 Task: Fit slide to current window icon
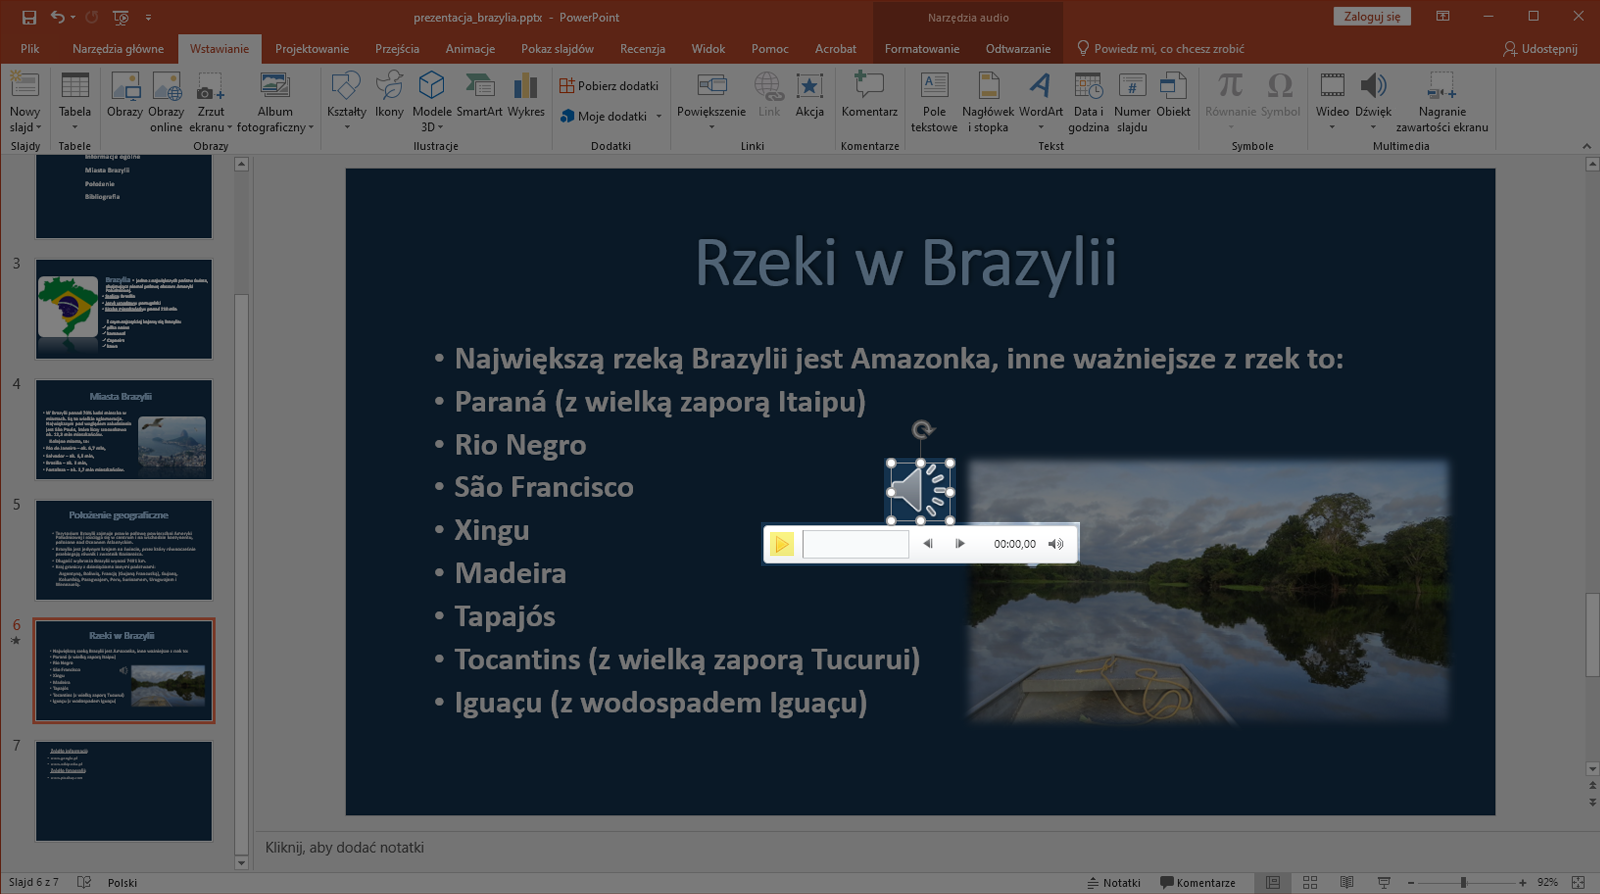coord(1578,882)
